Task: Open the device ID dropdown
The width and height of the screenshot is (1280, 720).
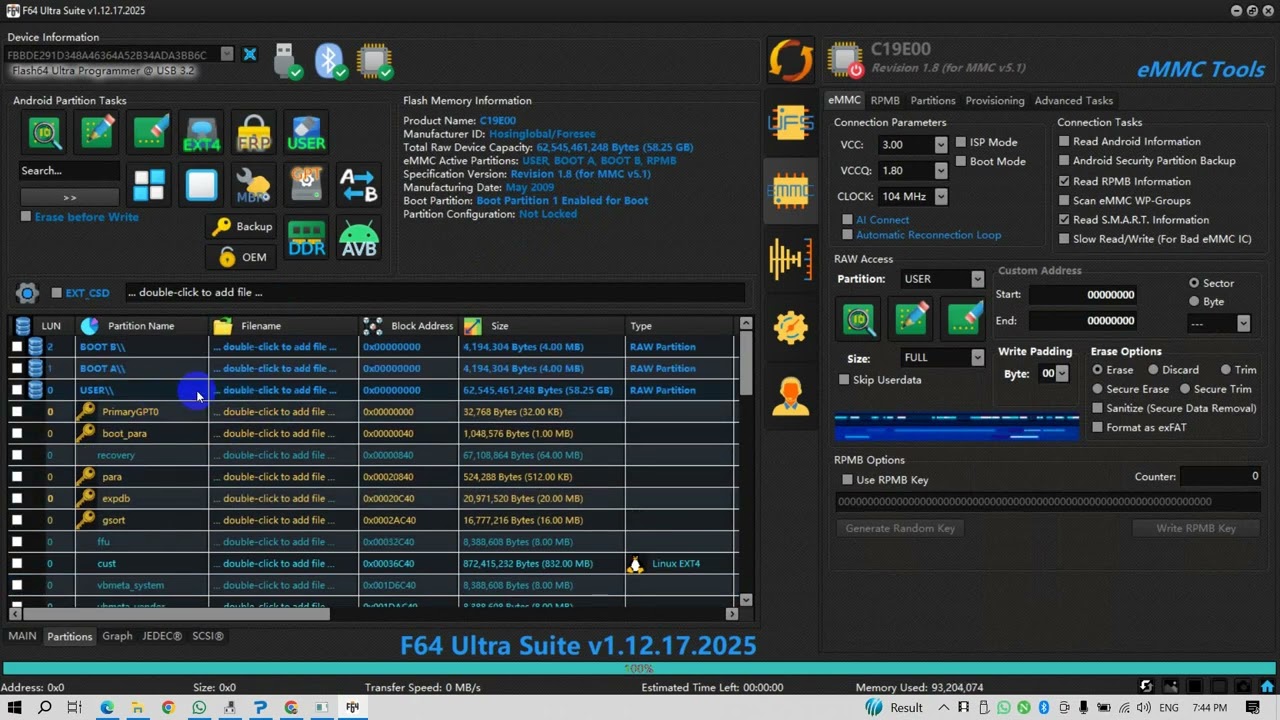Action: tap(227, 54)
